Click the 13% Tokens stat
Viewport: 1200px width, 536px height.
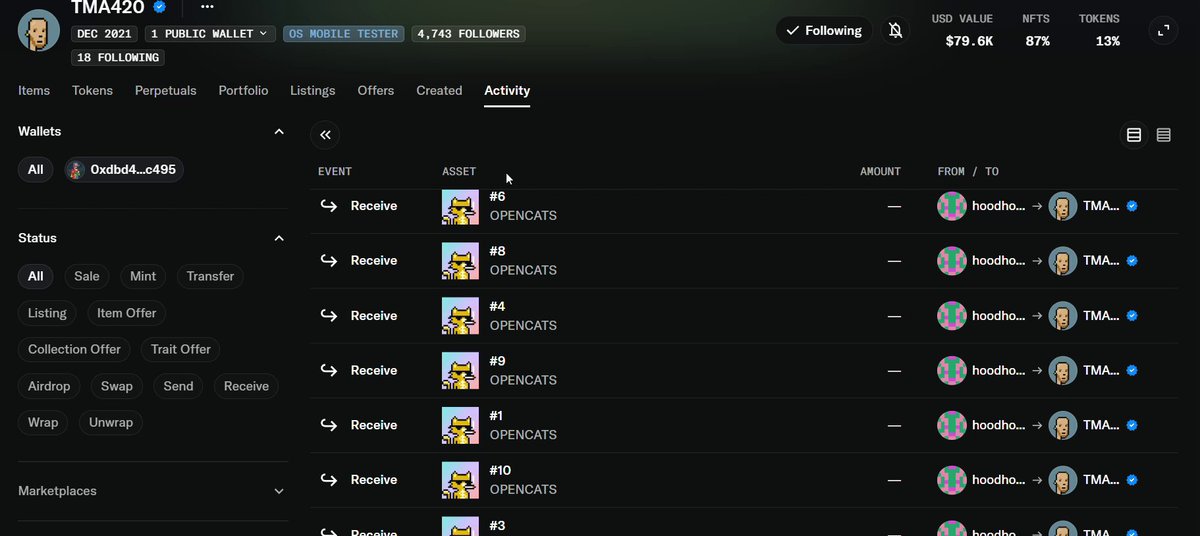[x=1107, y=41]
